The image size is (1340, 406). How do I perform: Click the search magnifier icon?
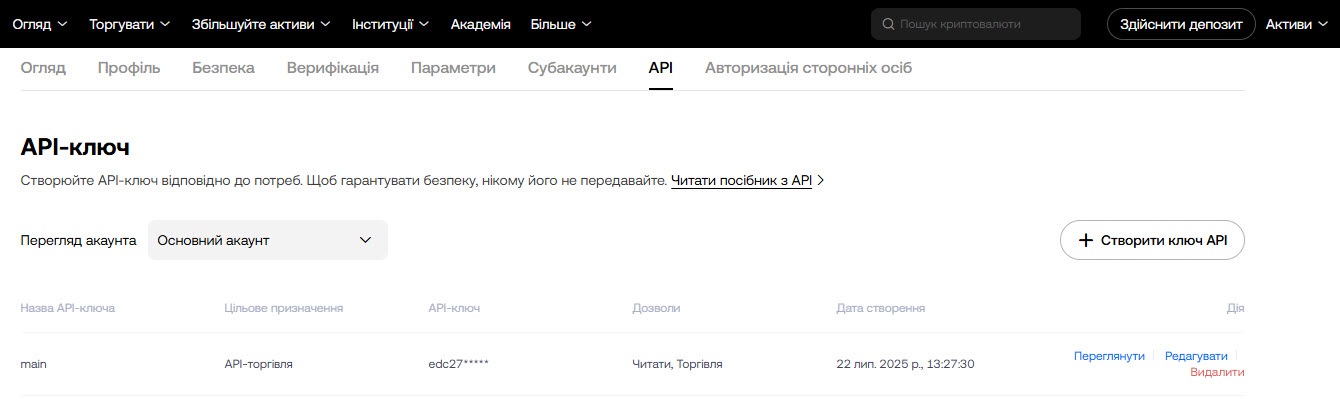(888, 24)
